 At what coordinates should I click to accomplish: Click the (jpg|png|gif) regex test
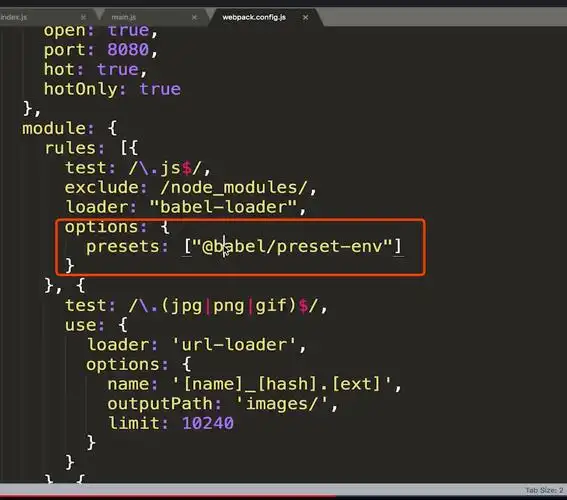click(x=223, y=306)
